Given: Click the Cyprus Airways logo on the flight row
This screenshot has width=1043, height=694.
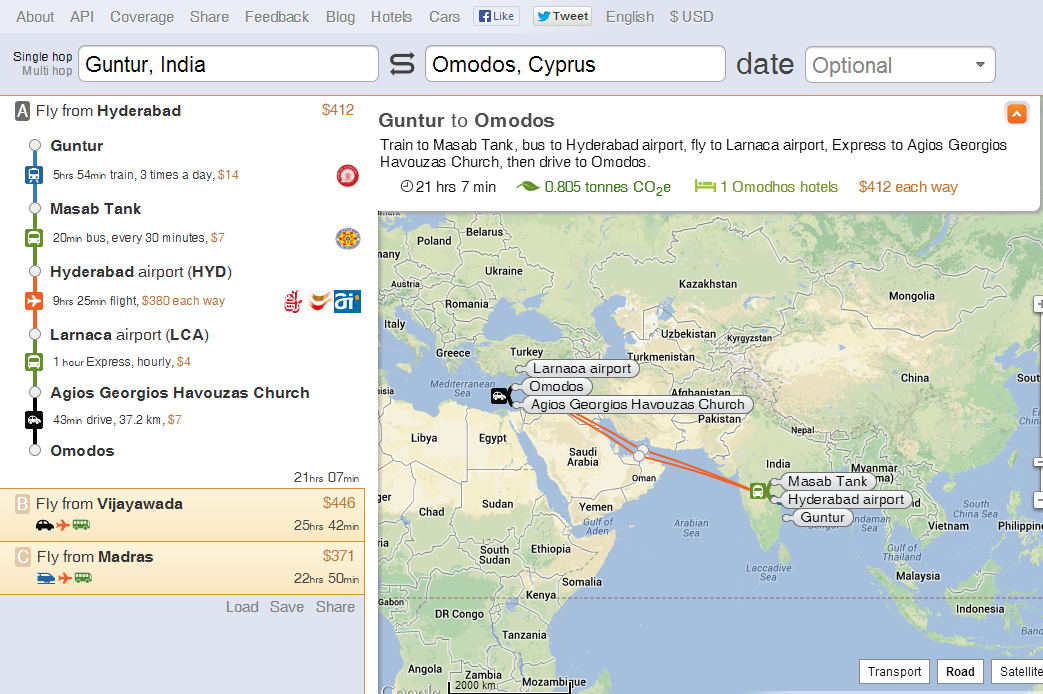Looking at the screenshot, I should point(320,301).
